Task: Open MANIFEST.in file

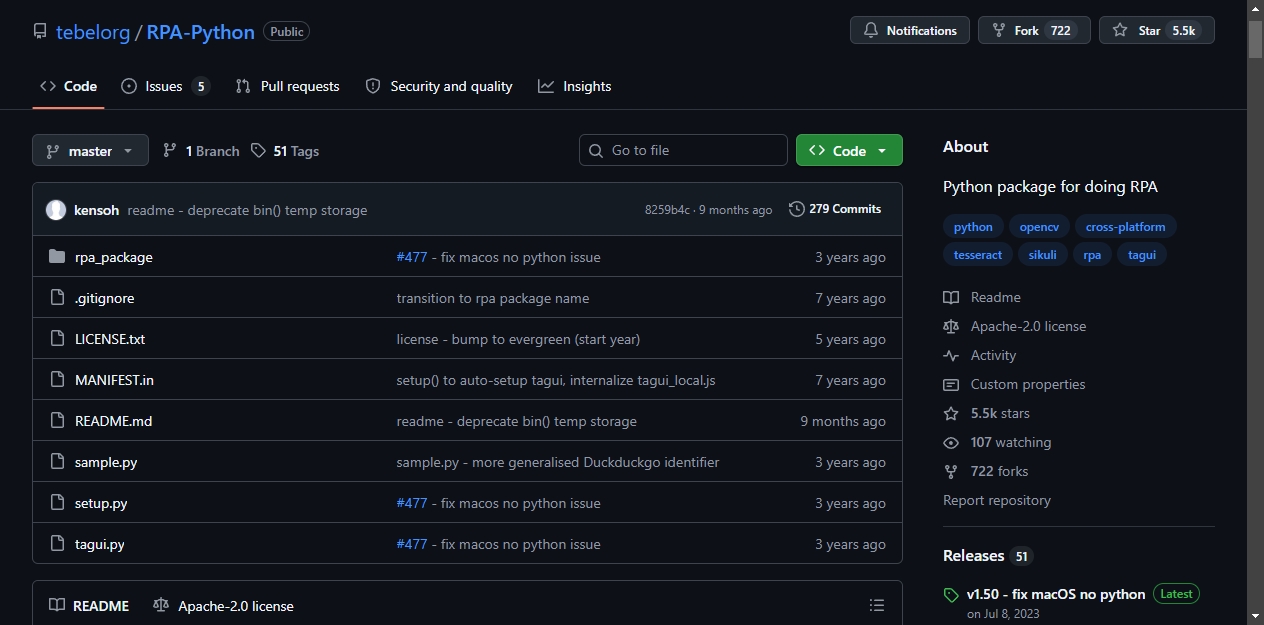Action: tap(114, 380)
